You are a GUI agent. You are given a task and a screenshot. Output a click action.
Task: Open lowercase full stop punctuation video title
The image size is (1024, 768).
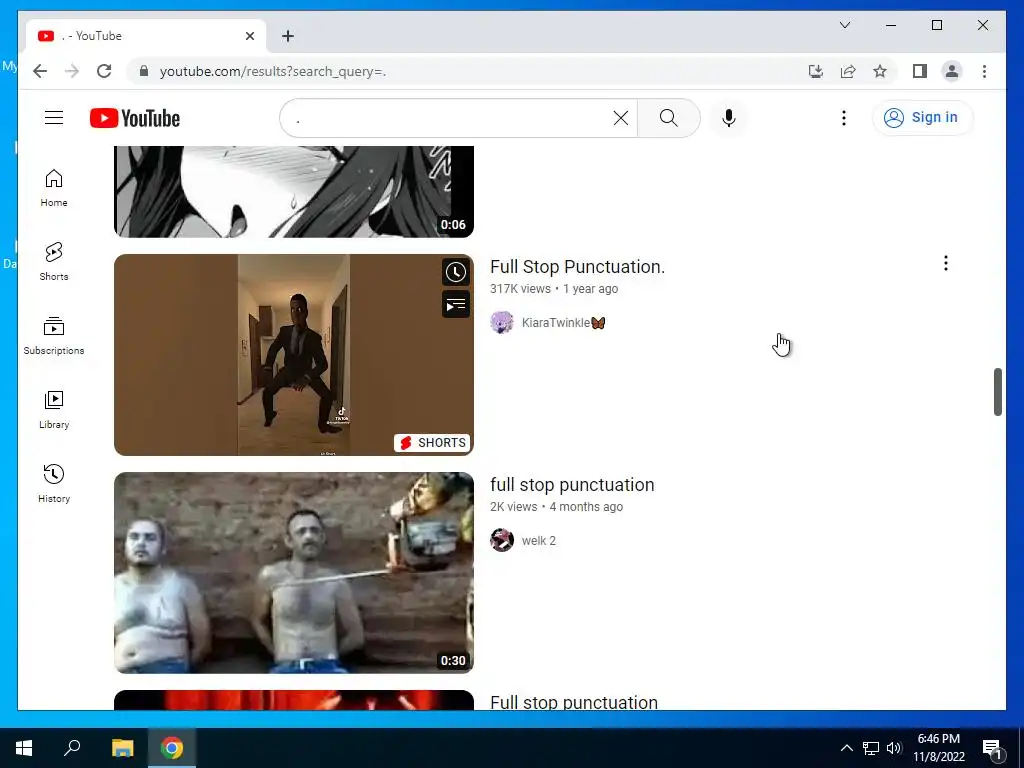click(572, 485)
